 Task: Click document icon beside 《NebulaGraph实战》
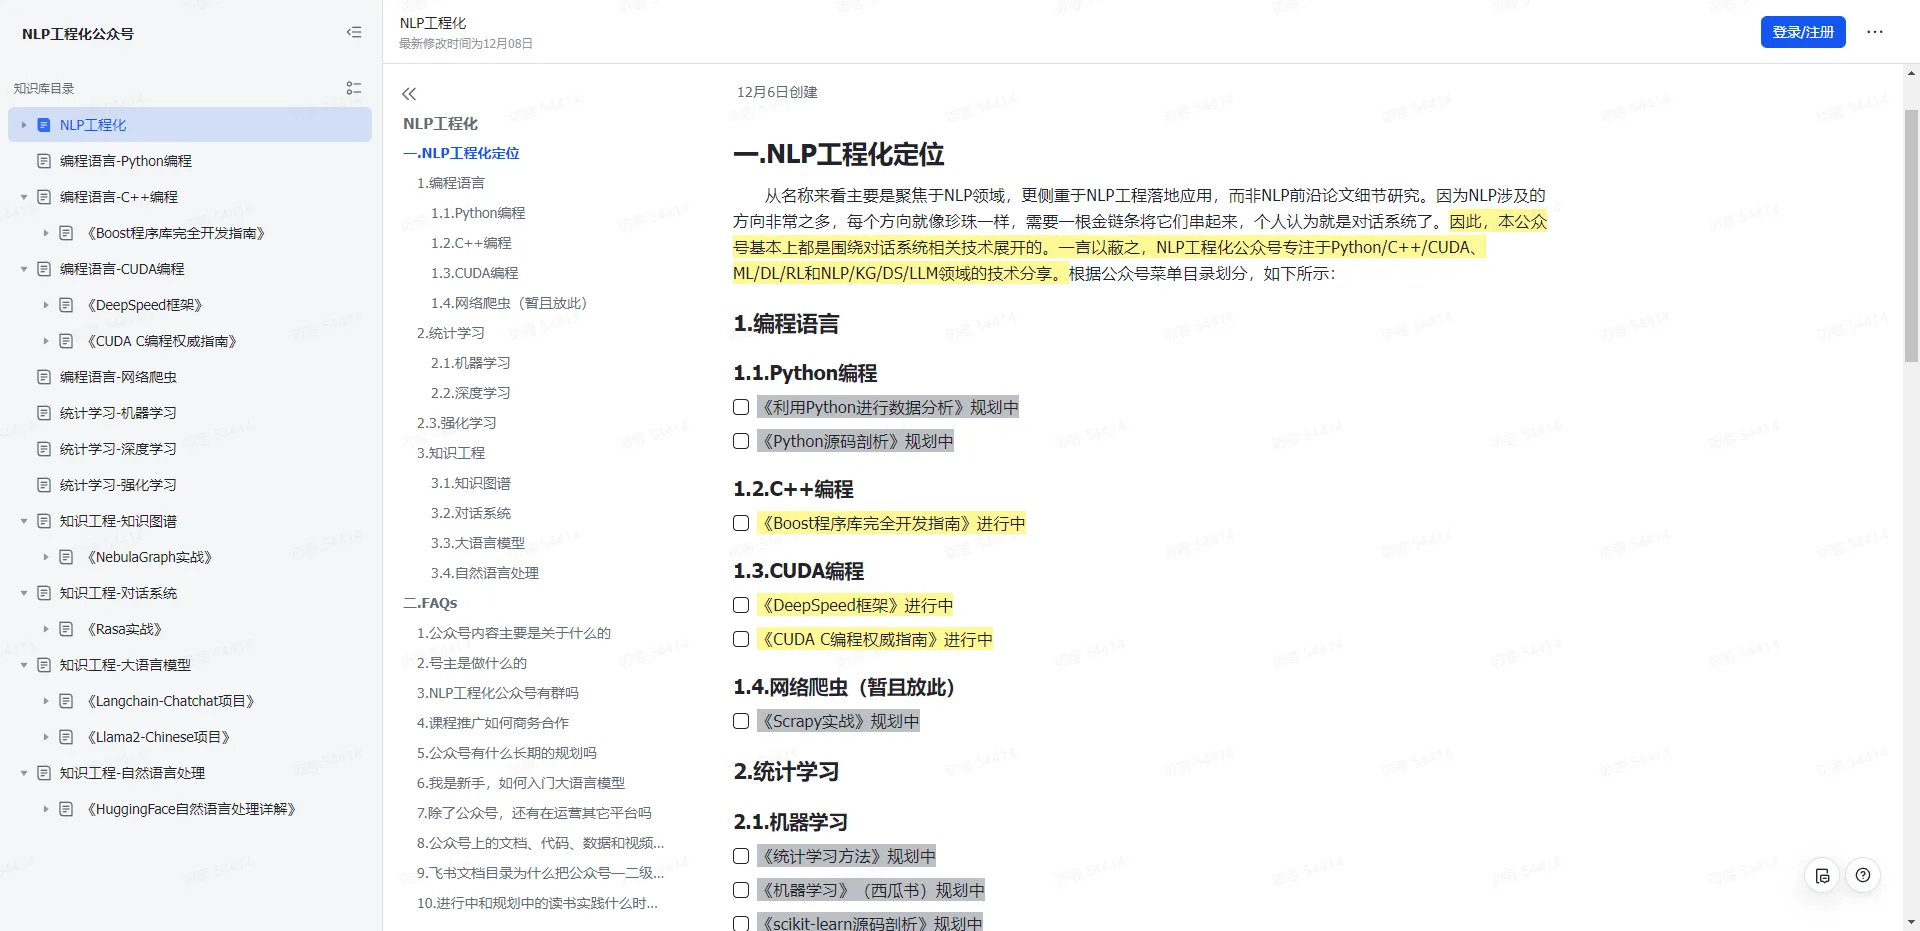(x=66, y=557)
